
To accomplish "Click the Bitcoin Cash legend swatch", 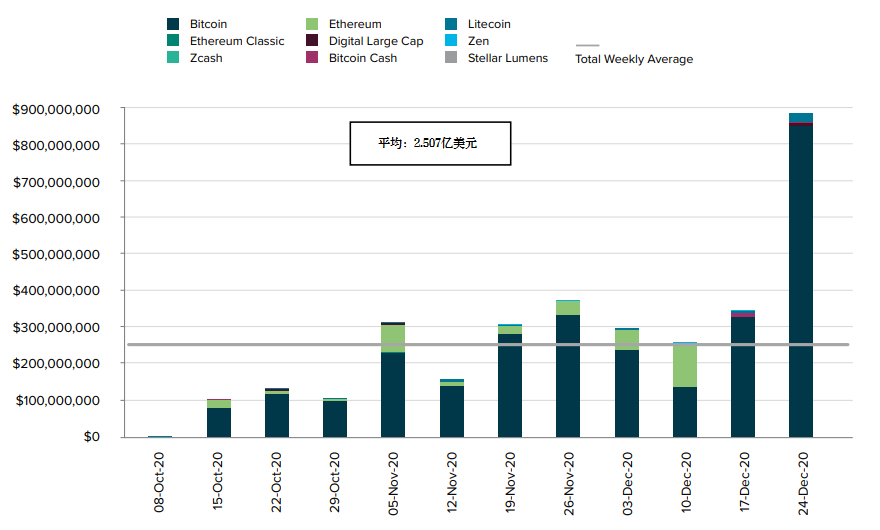I will [x=312, y=57].
